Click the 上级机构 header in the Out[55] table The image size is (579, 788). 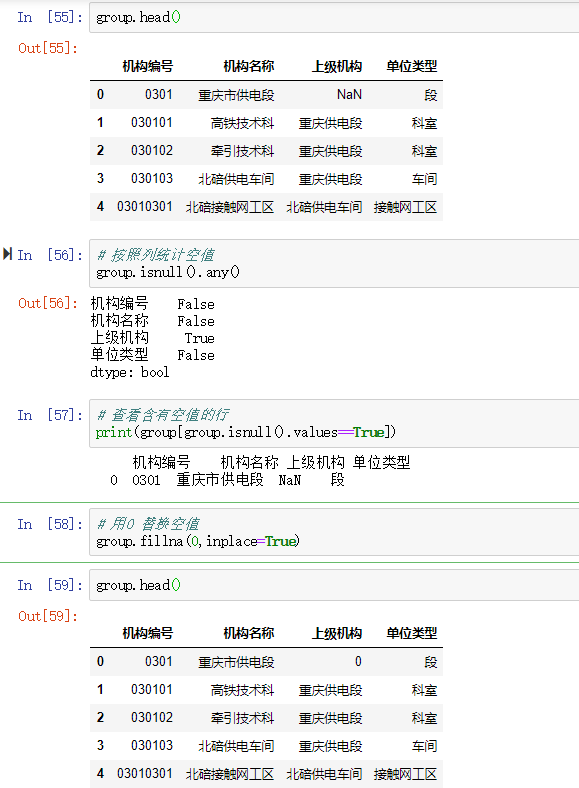pos(337,66)
